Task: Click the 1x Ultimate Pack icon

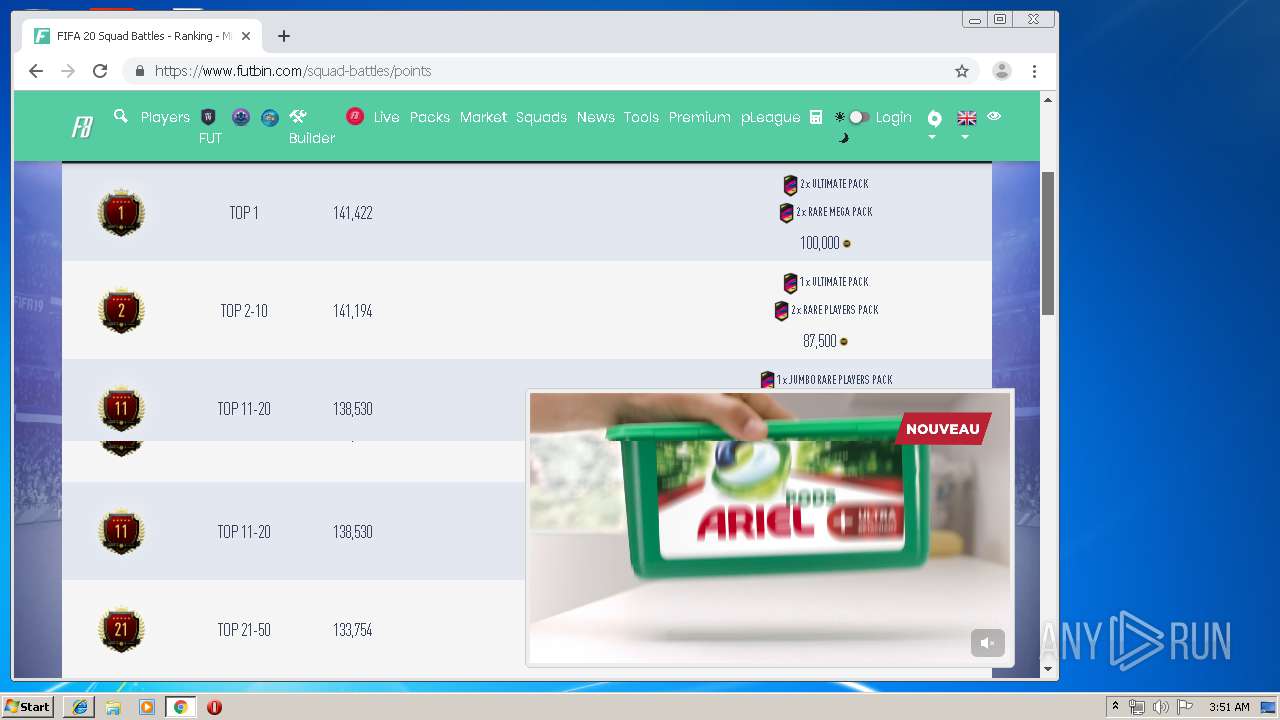Action: pyautogui.click(x=790, y=282)
